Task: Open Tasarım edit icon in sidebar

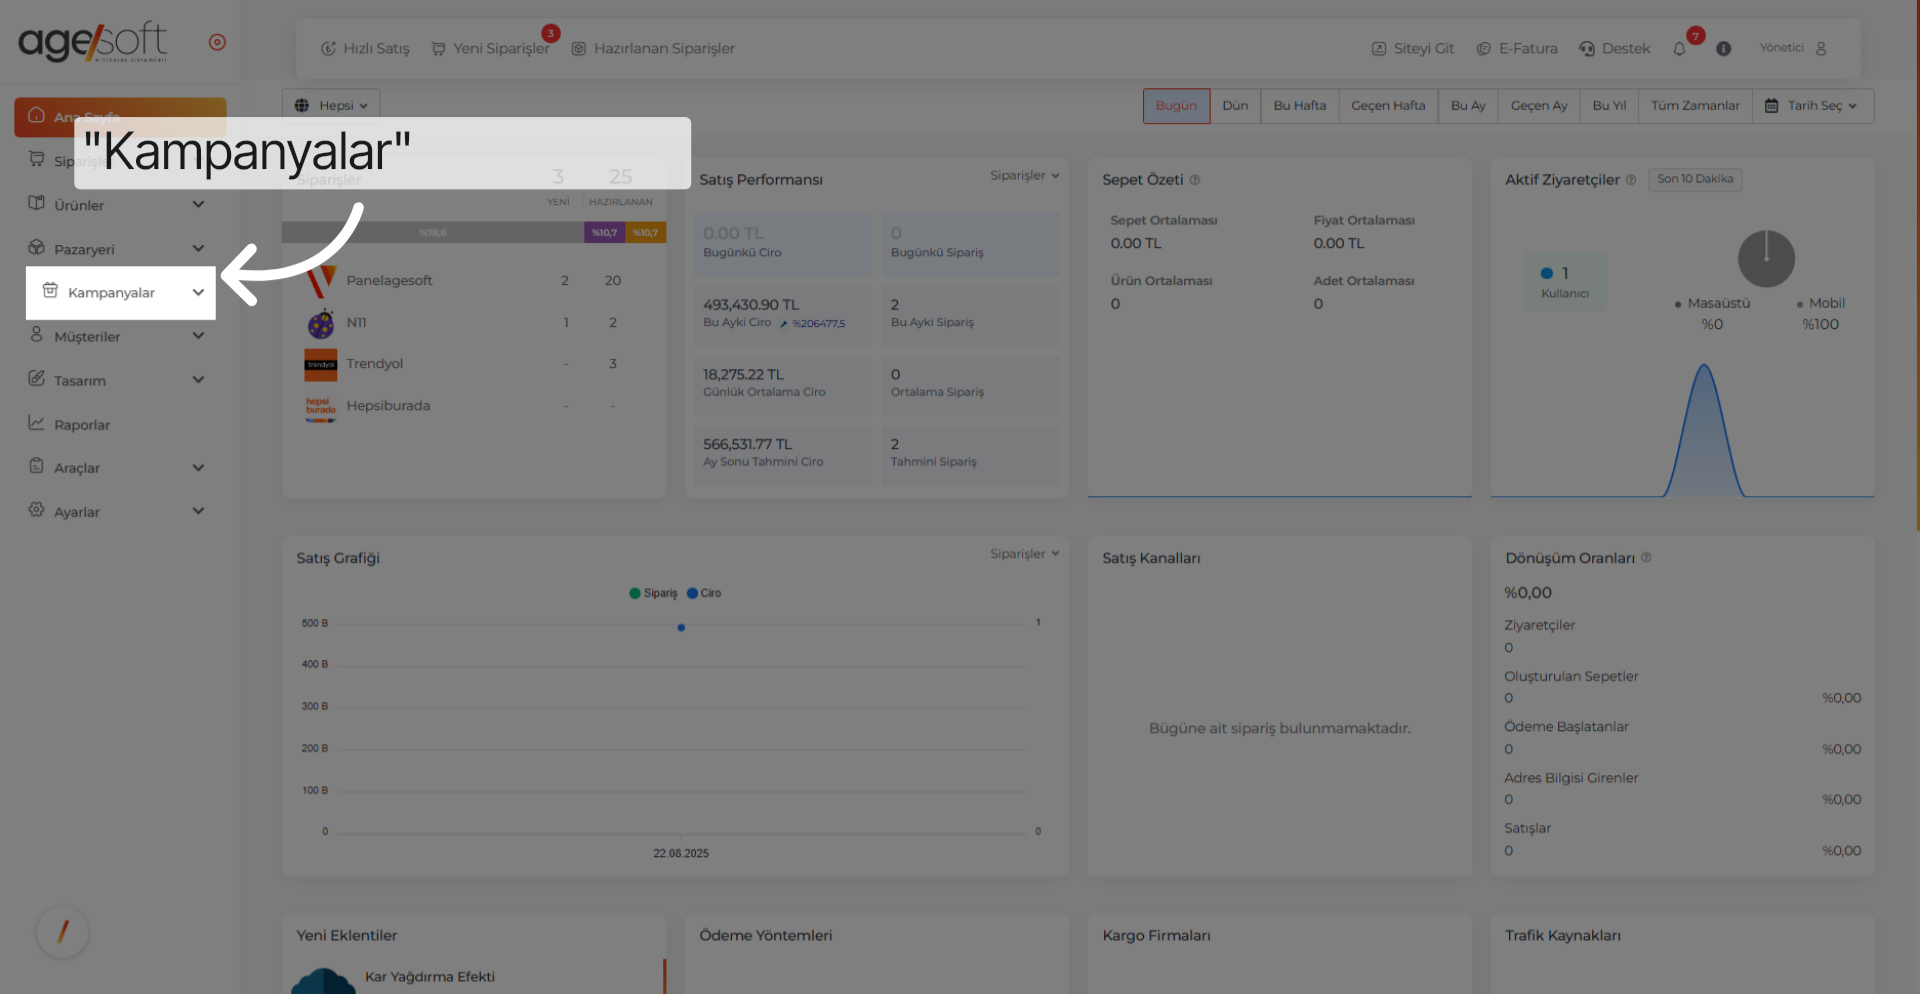Action: (37, 378)
